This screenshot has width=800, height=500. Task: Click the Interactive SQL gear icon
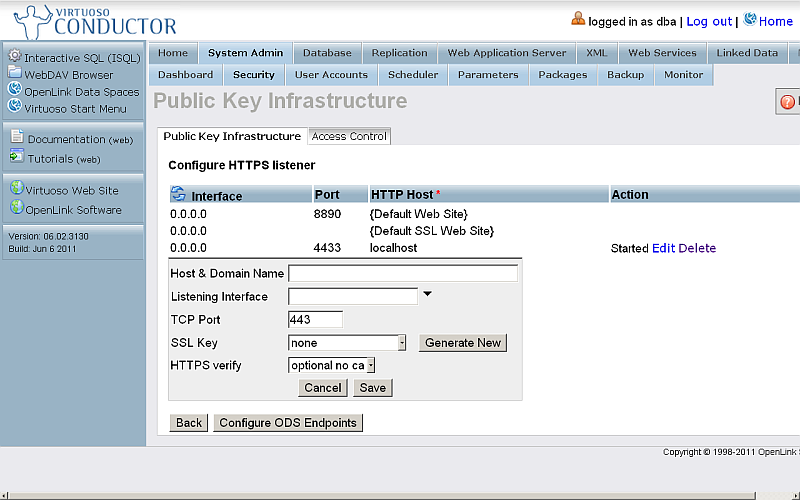(15, 56)
